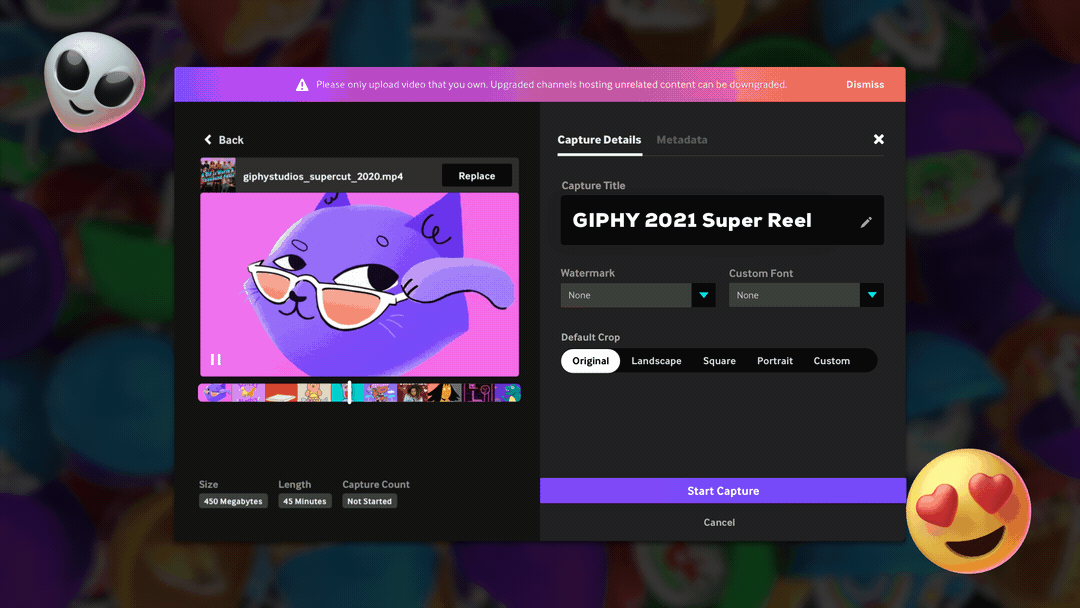Cancel the capture setup
Viewport: 1080px width, 608px height.
[x=719, y=523]
